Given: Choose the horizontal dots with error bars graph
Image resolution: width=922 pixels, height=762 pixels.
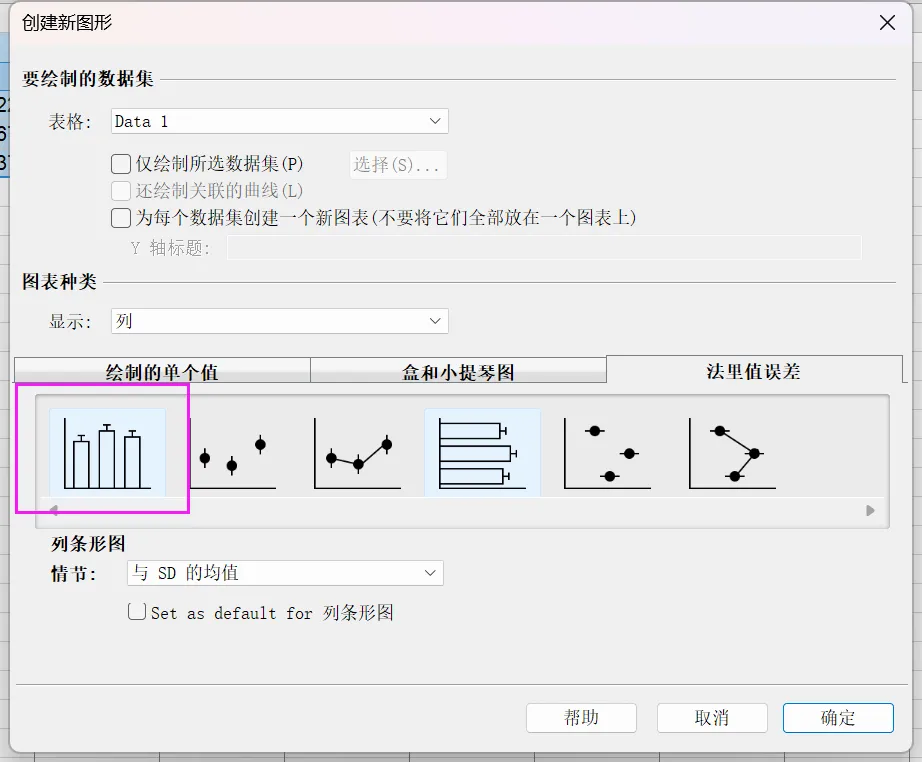Looking at the screenshot, I should (x=607, y=453).
